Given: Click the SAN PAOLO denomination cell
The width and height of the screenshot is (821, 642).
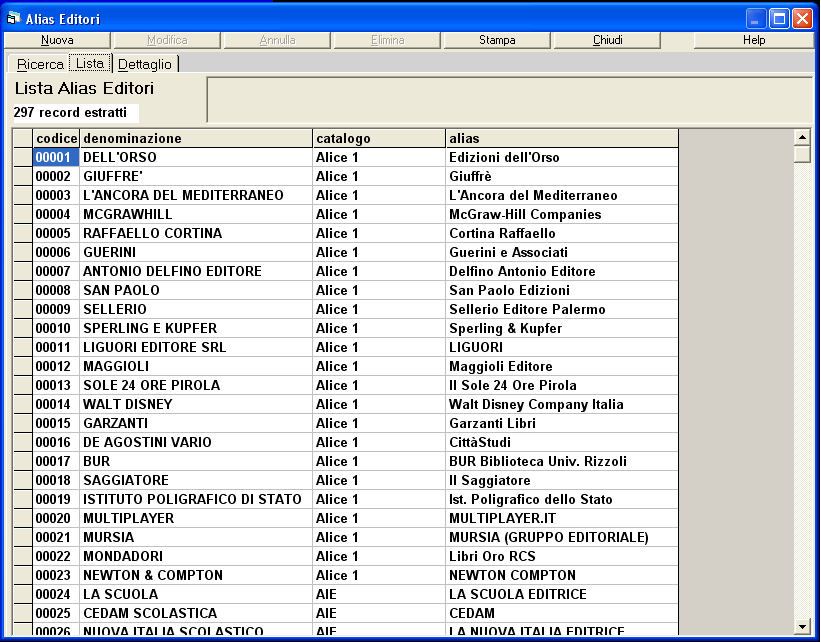Looking at the screenshot, I should click(196, 290).
